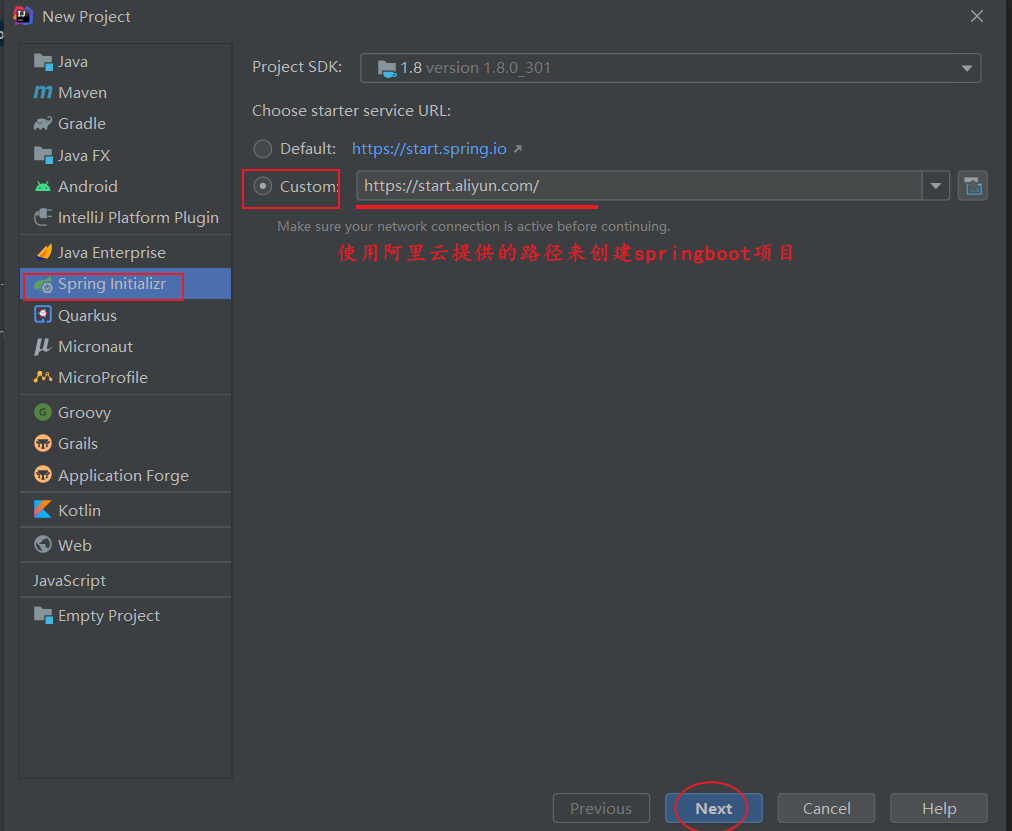Click the Groovy label text
This screenshot has height=831, width=1012.
pyautogui.click(x=85, y=413)
